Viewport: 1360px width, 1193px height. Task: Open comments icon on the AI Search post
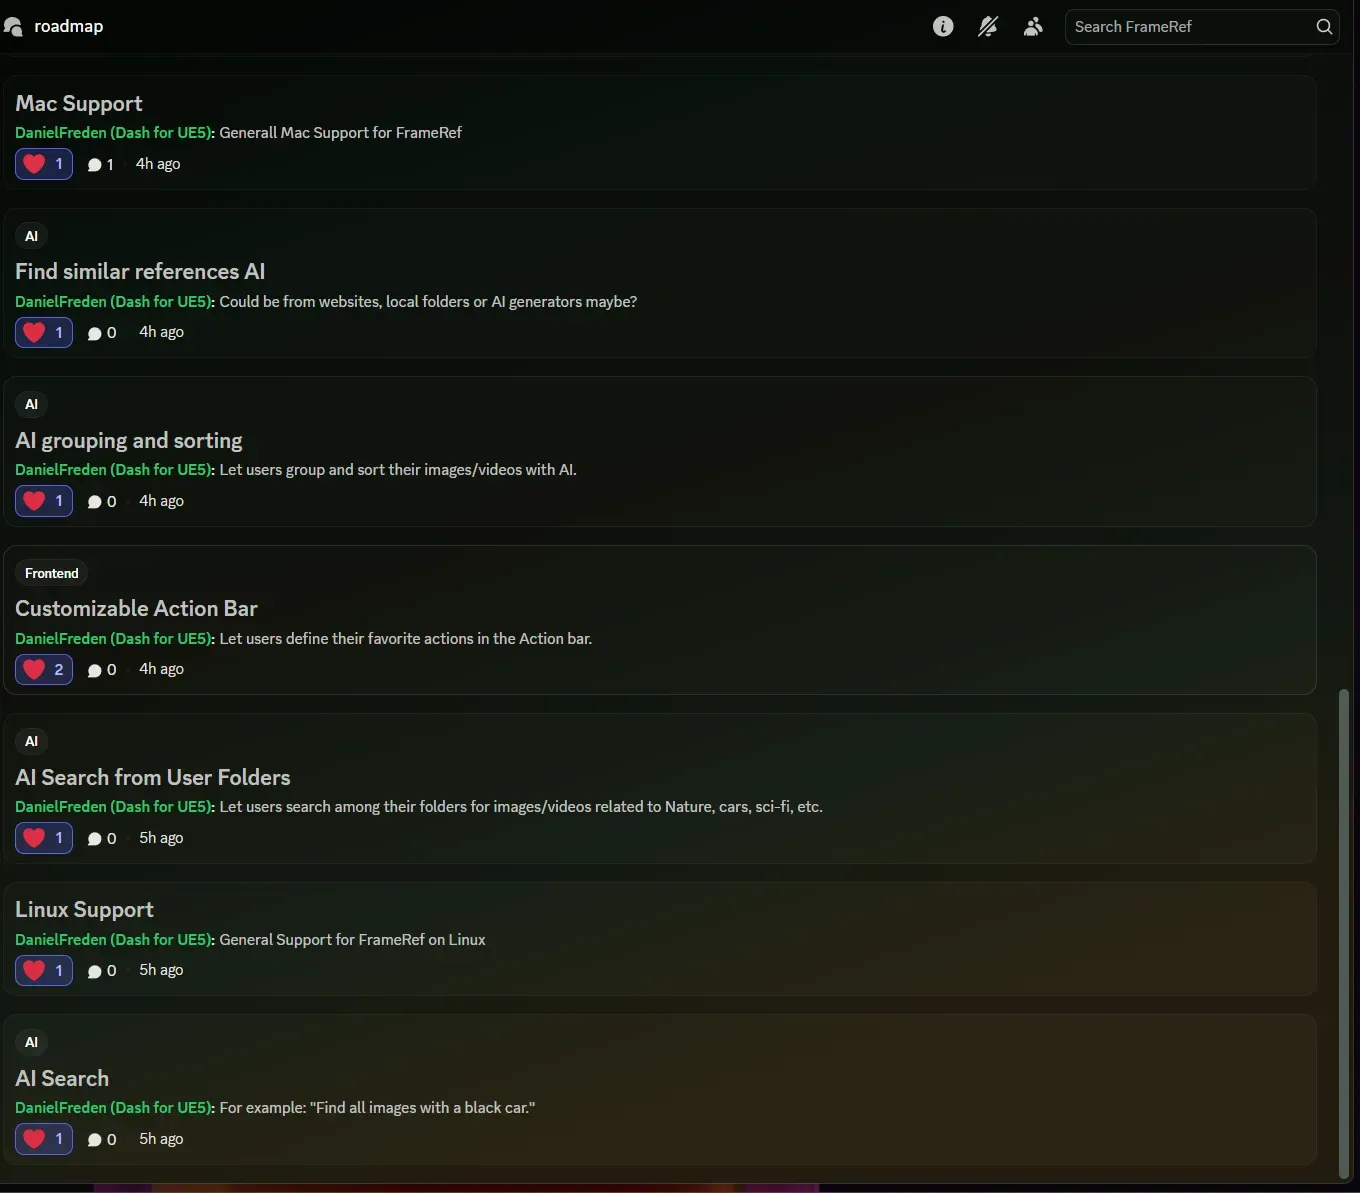point(95,1140)
